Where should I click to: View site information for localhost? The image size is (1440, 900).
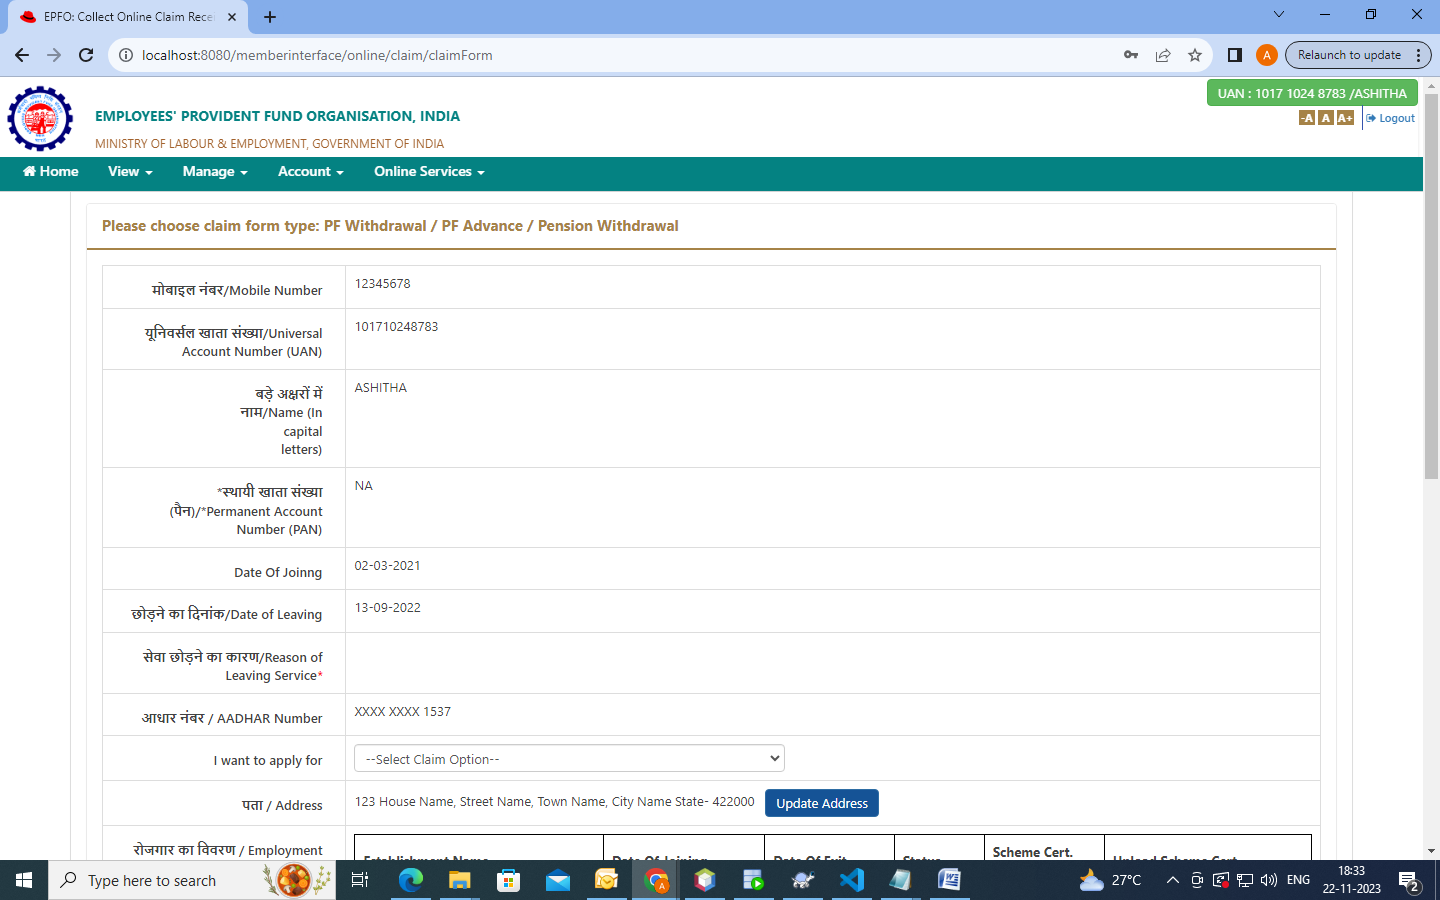126,55
